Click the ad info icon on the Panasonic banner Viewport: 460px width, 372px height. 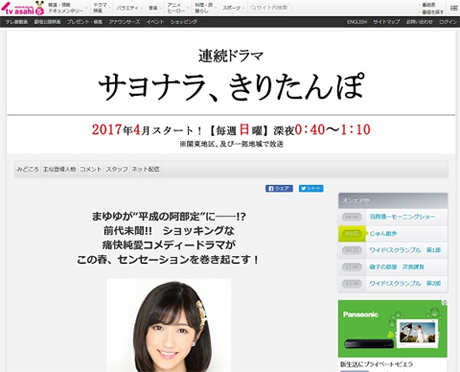pyautogui.click(x=444, y=303)
